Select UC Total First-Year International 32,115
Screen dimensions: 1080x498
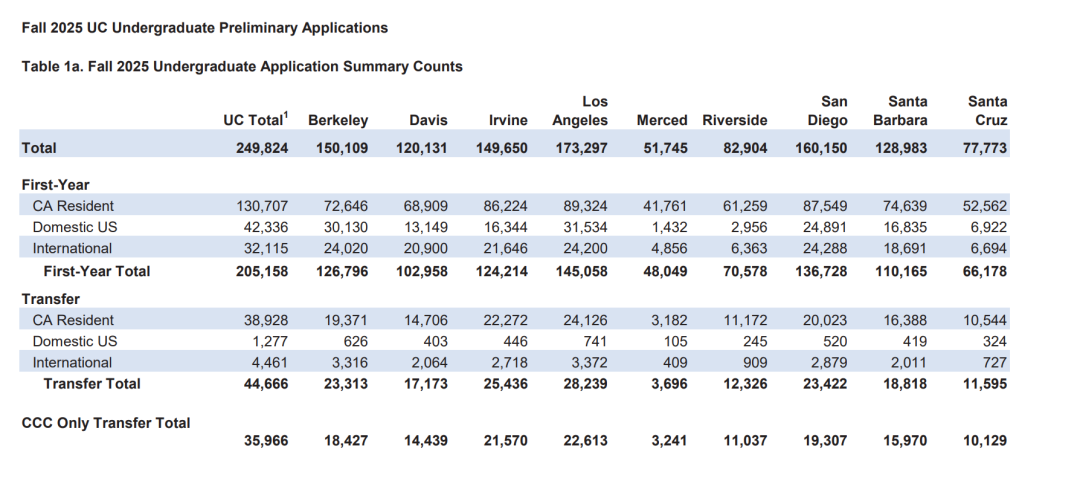tap(266, 248)
